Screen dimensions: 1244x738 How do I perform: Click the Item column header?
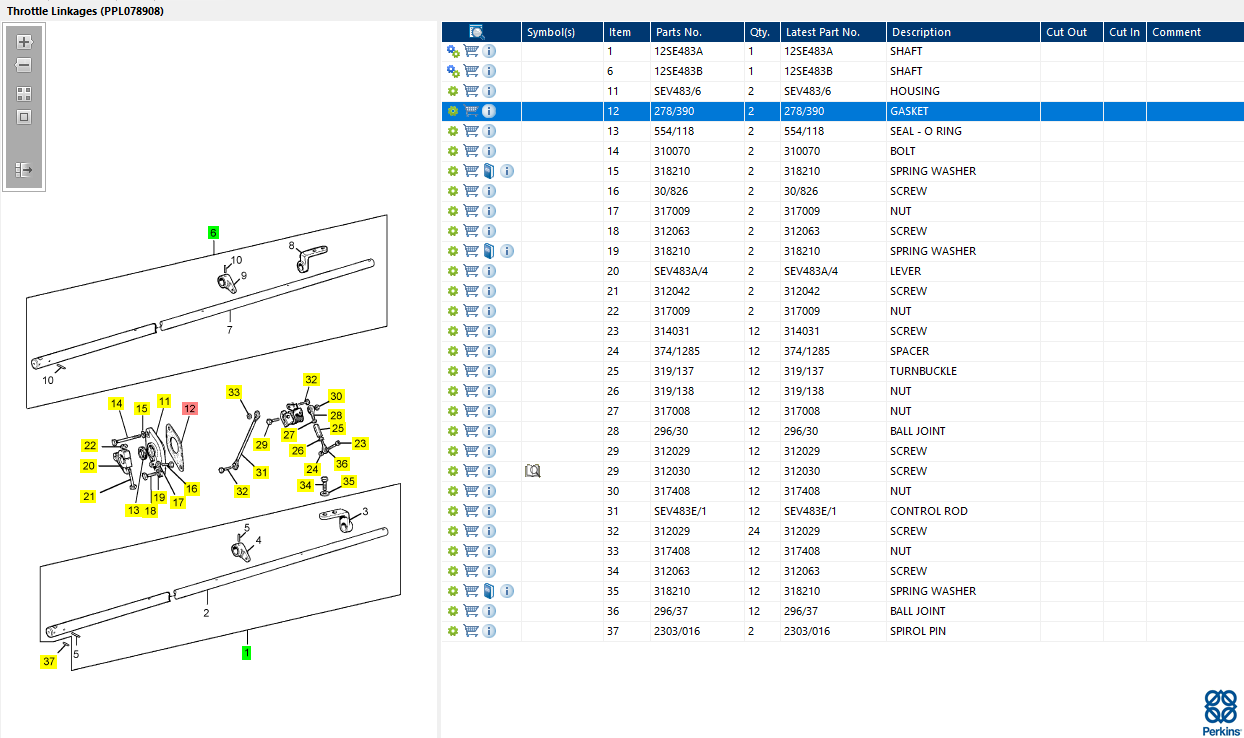tap(627, 32)
